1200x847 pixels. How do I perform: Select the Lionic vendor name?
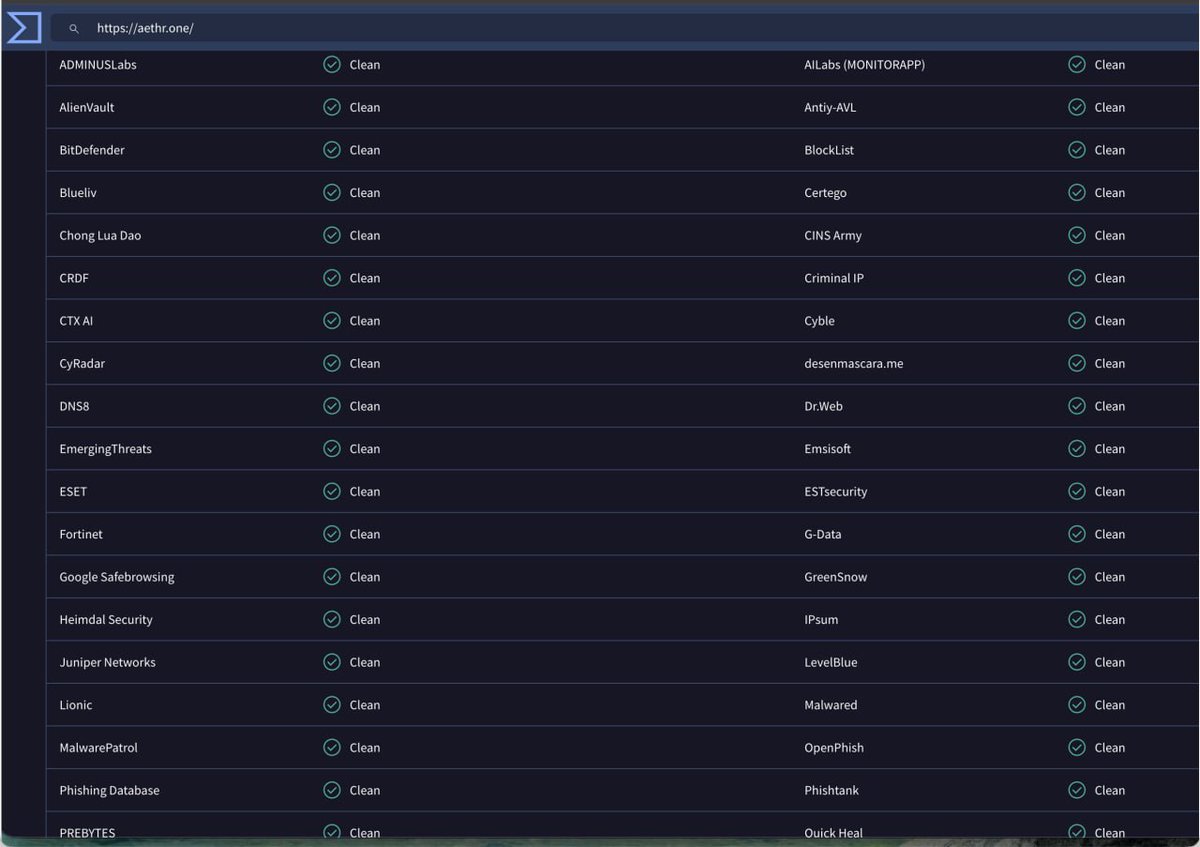tap(76, 705)
